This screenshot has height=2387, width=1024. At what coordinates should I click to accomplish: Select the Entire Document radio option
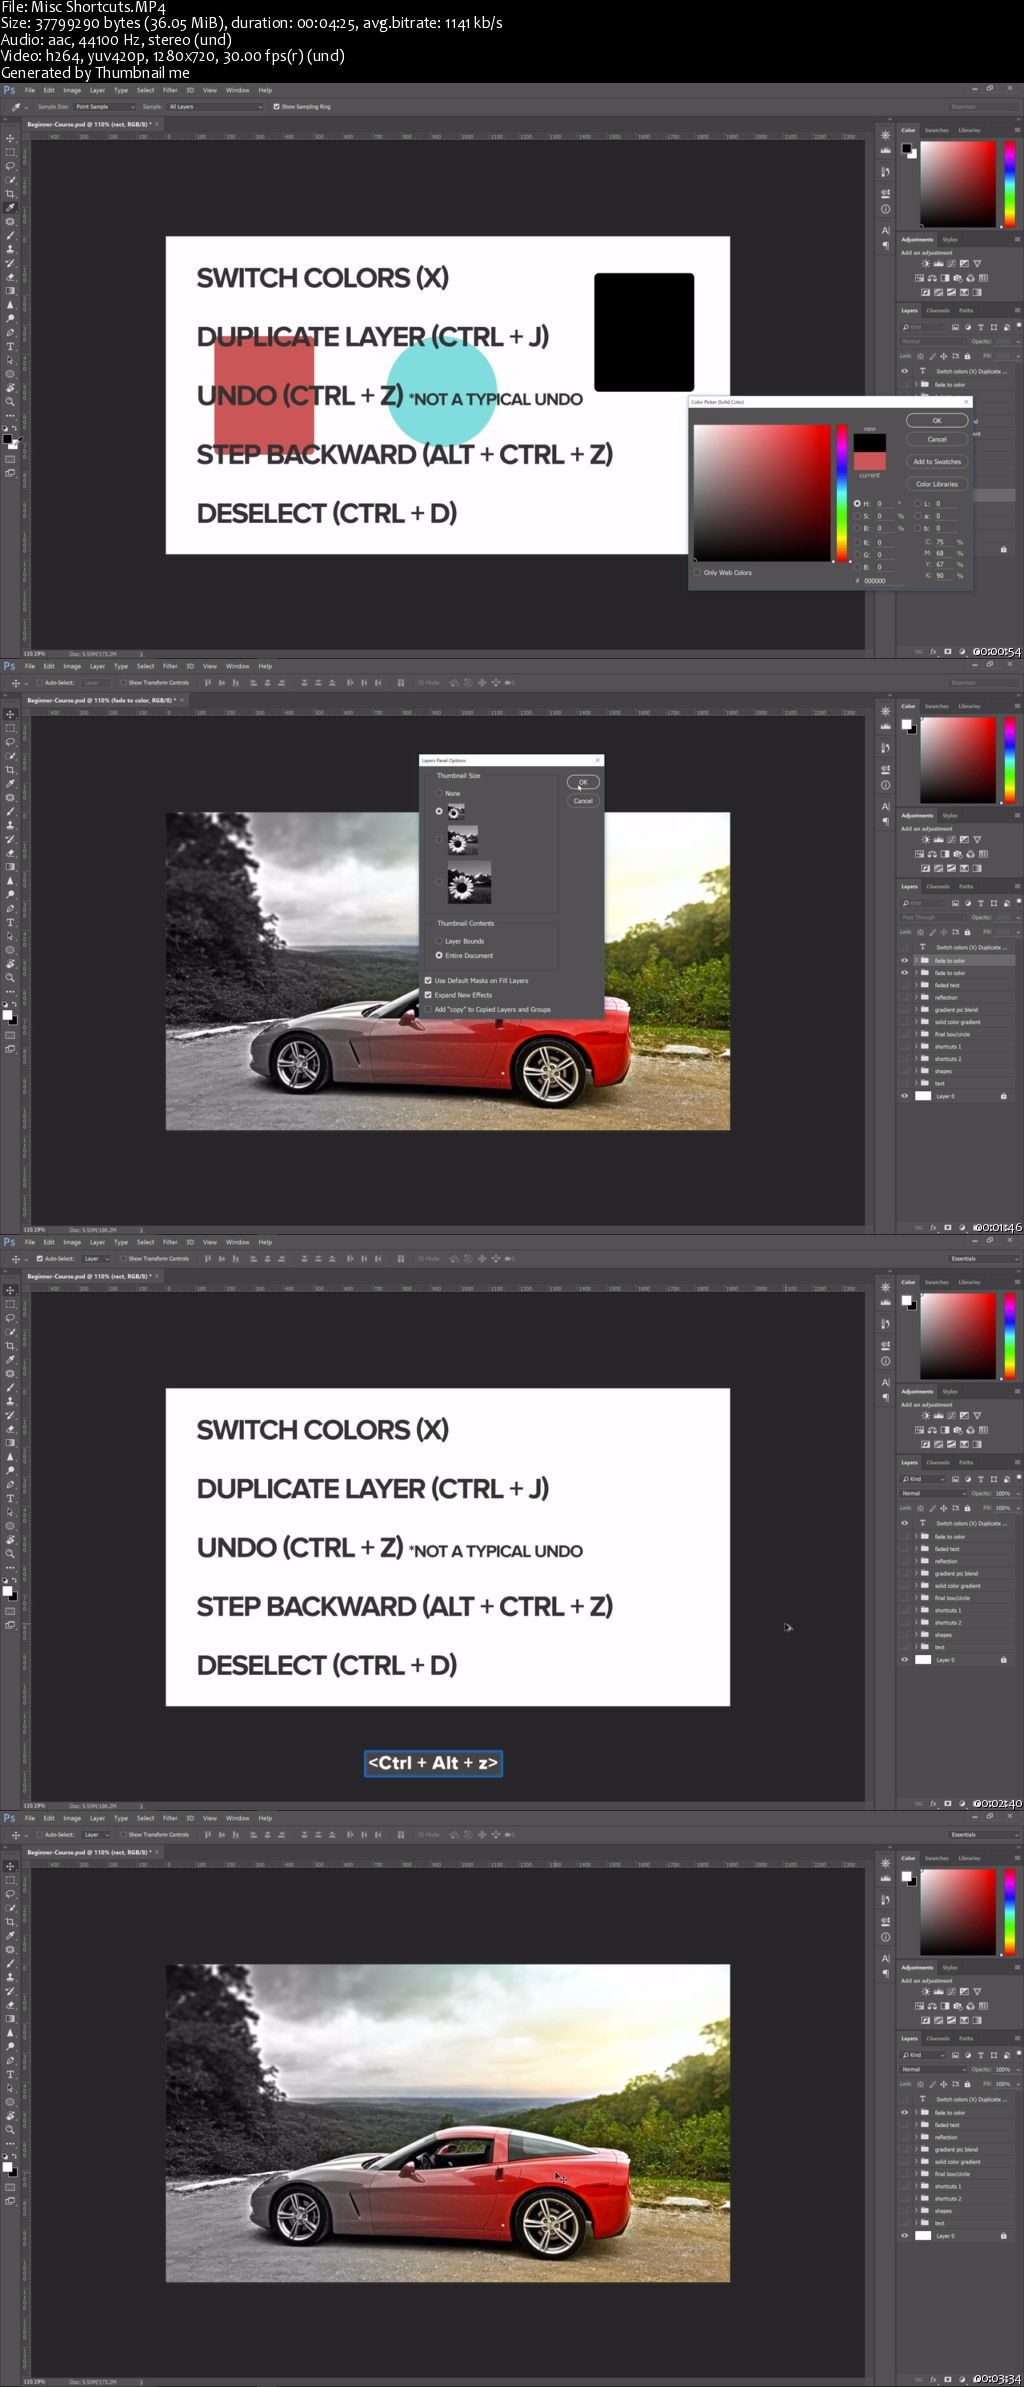pos(439,955)
